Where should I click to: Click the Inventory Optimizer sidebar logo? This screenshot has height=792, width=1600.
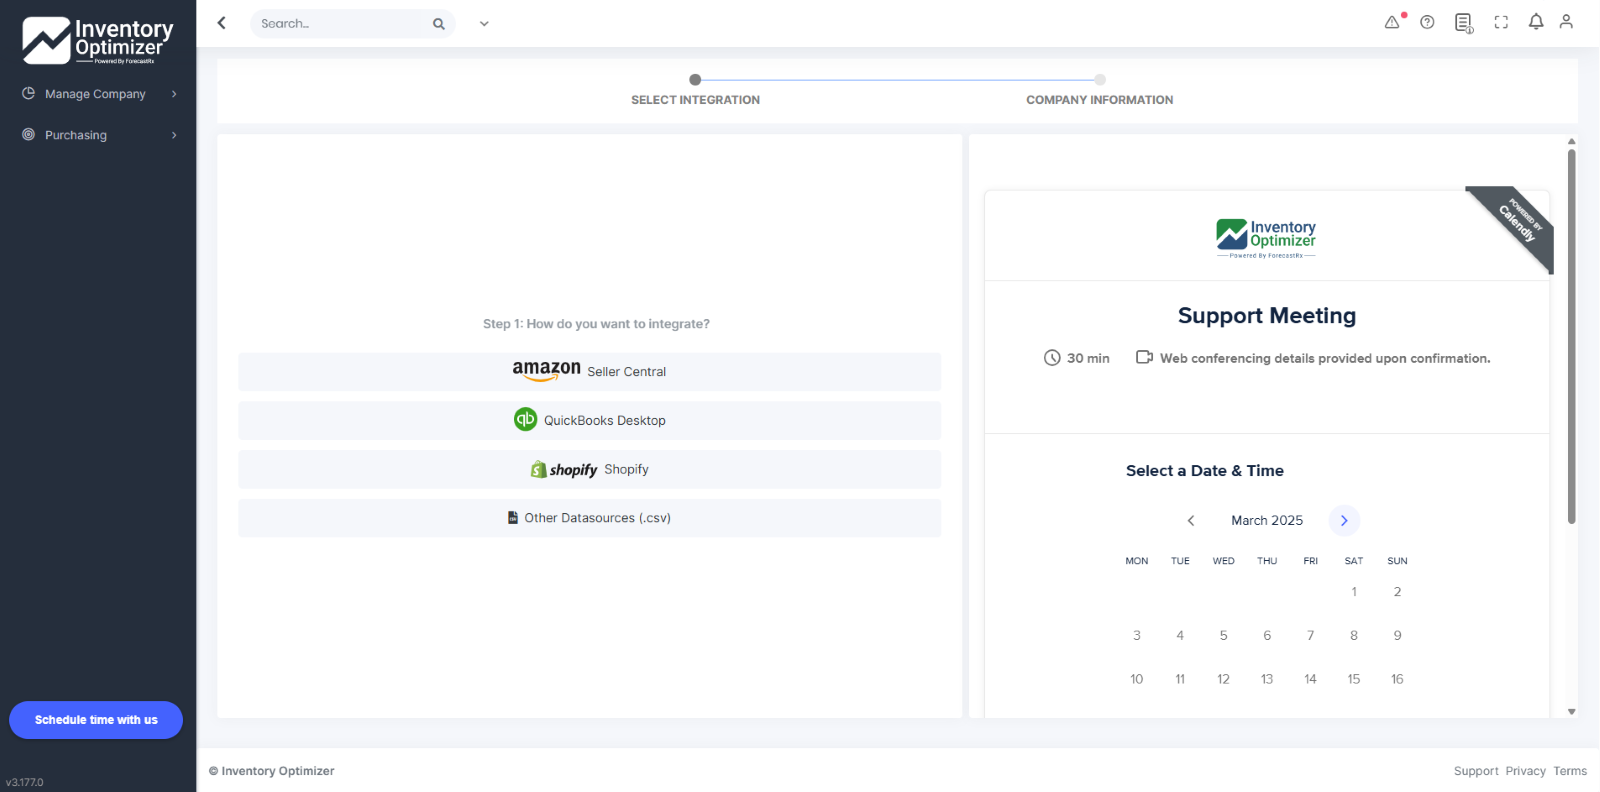tap(97, 41)
